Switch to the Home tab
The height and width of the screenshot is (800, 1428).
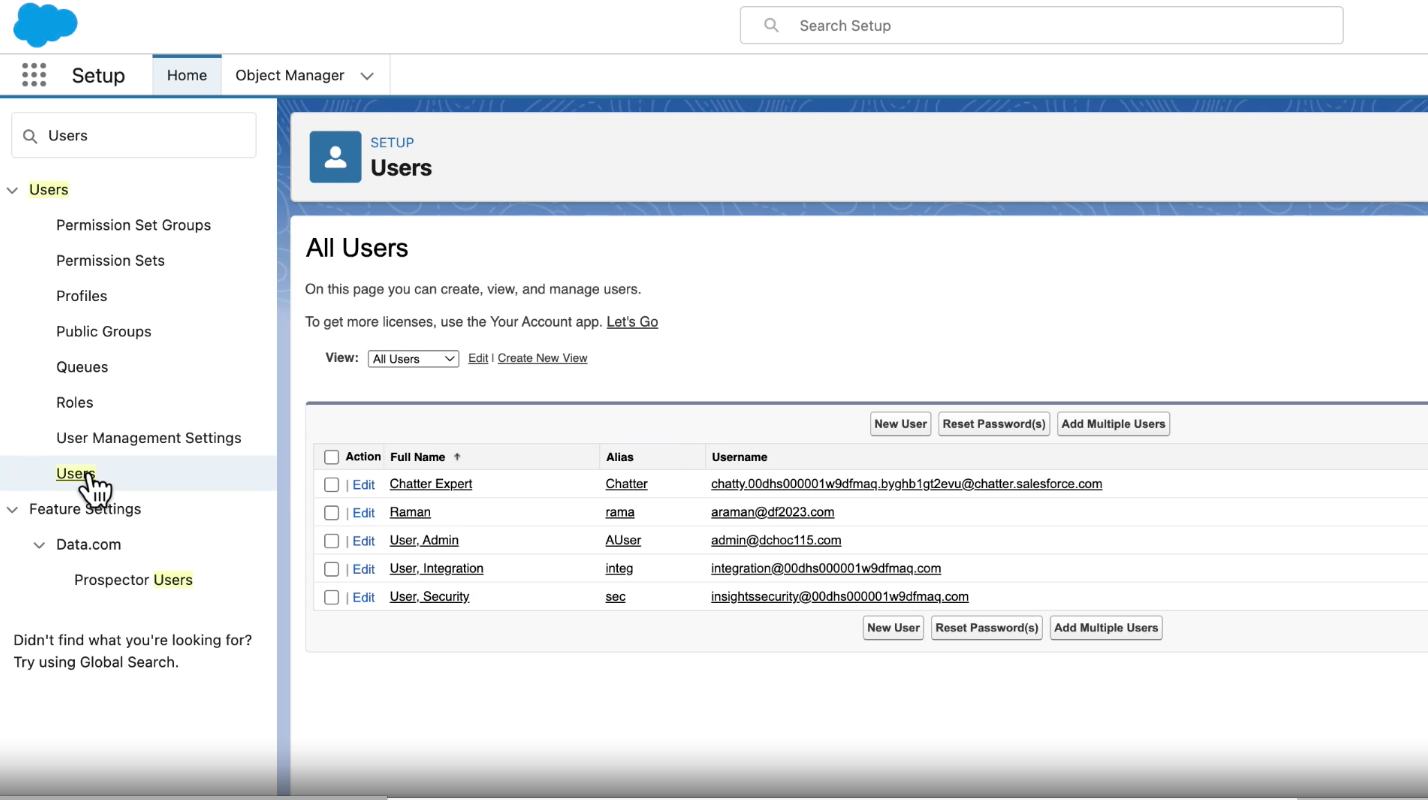pos(186,74)
